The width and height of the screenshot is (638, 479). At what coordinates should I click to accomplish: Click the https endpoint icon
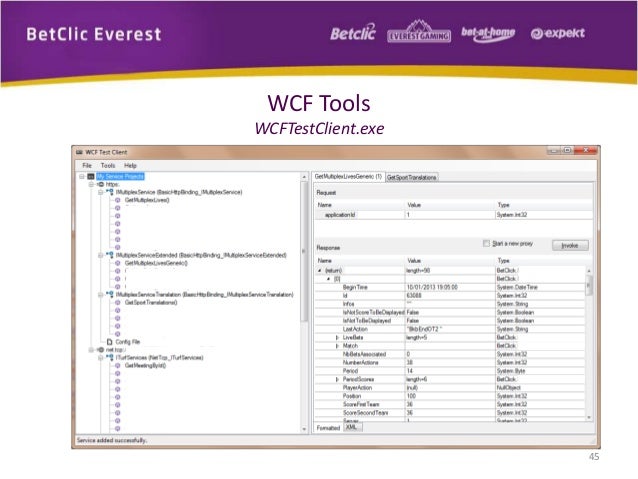100,184
